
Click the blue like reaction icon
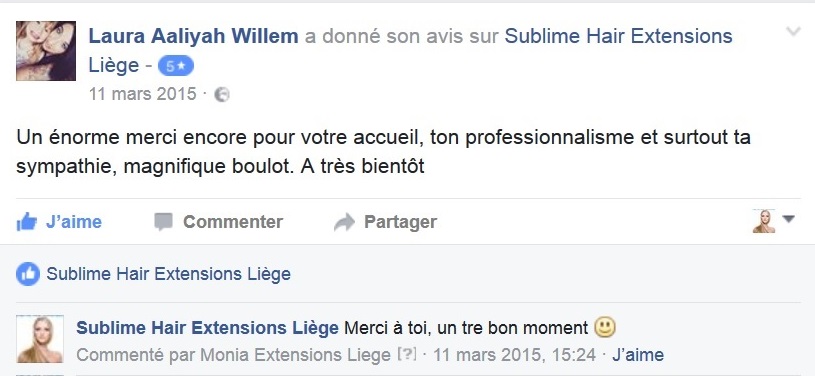point(28,274)
